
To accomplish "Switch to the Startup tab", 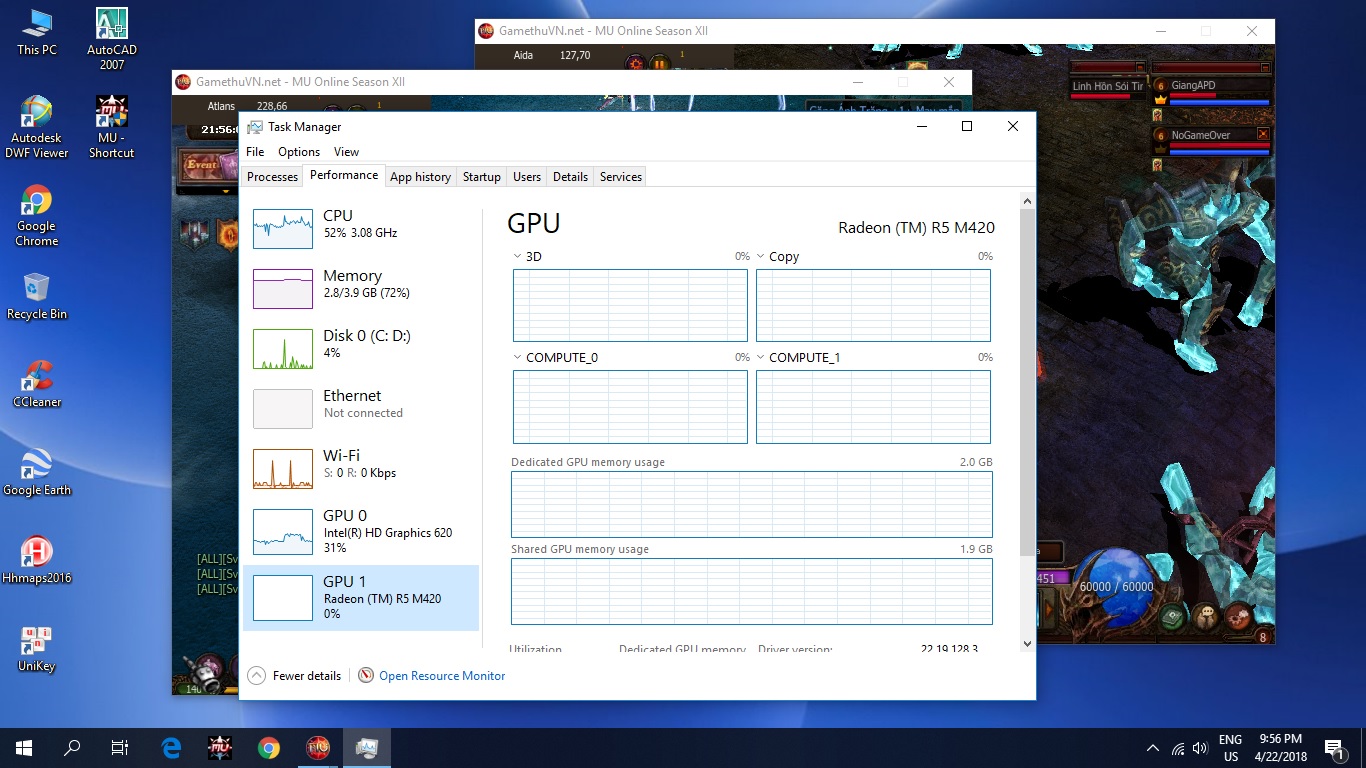I will [x=481, y=177].
